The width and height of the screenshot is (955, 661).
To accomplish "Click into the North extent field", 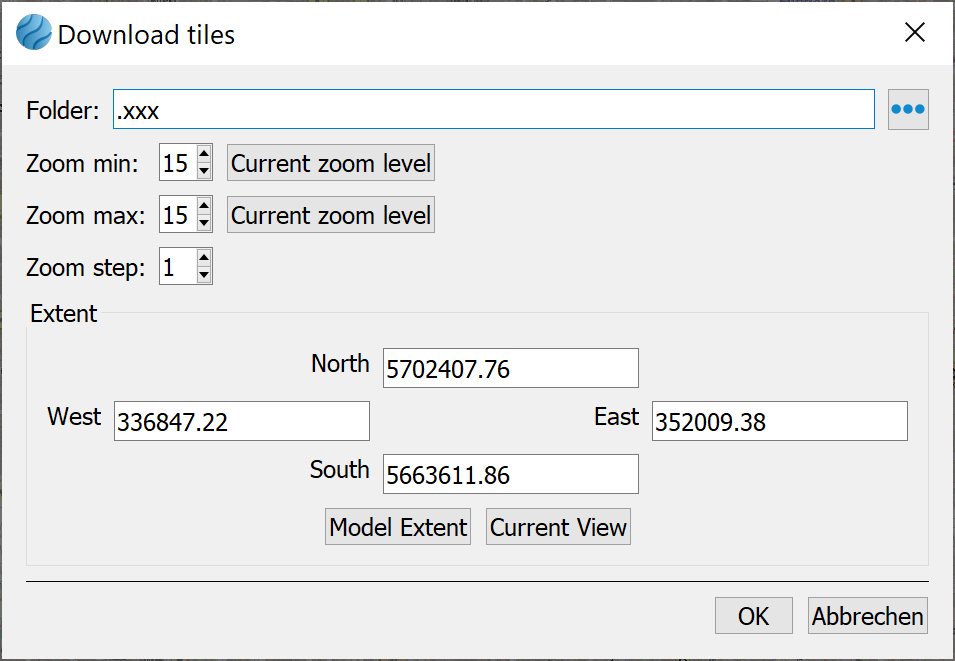I will 510,369.
